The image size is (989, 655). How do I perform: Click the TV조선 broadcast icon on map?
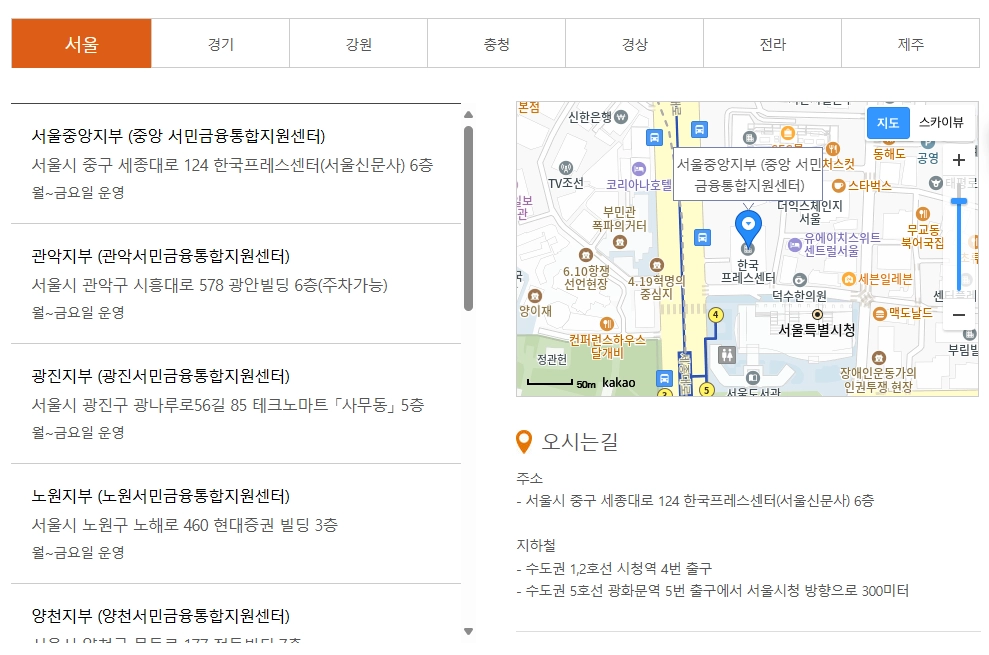[566, 168]
